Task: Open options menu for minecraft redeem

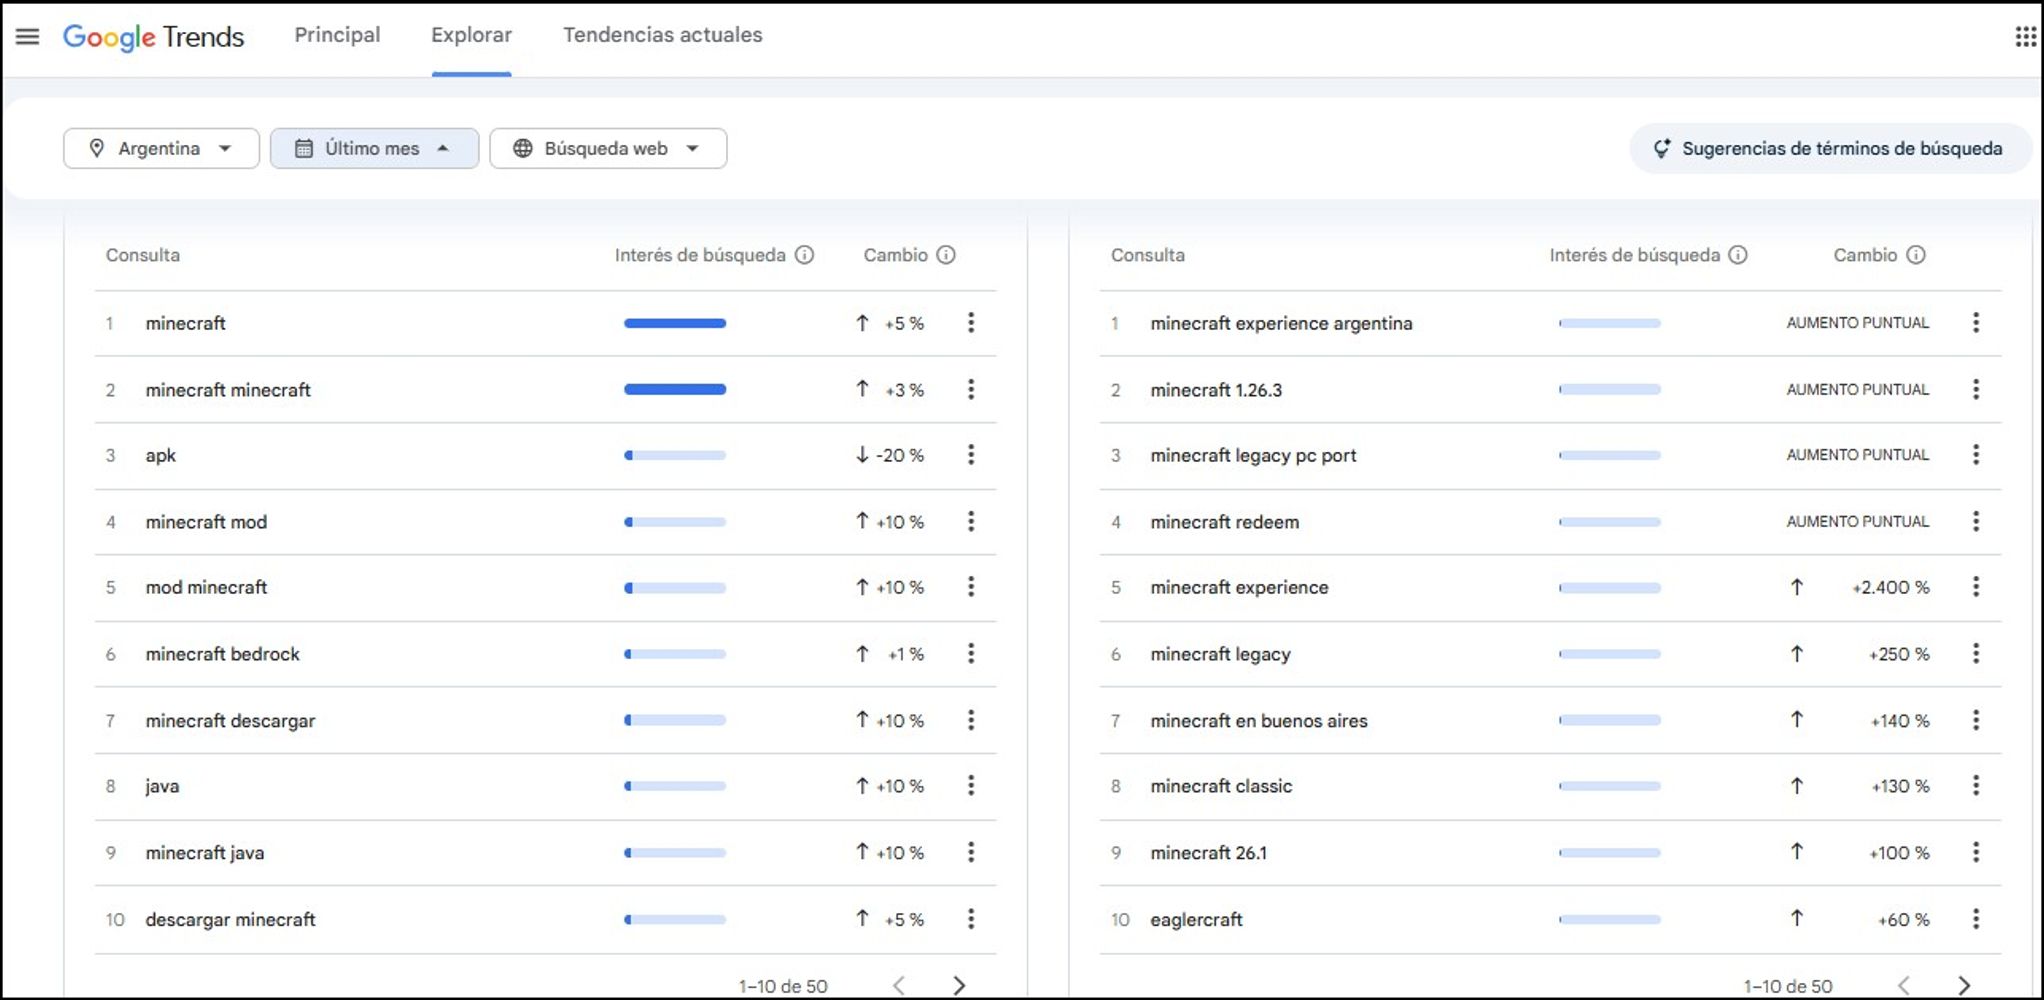Action: point(1976,521)
